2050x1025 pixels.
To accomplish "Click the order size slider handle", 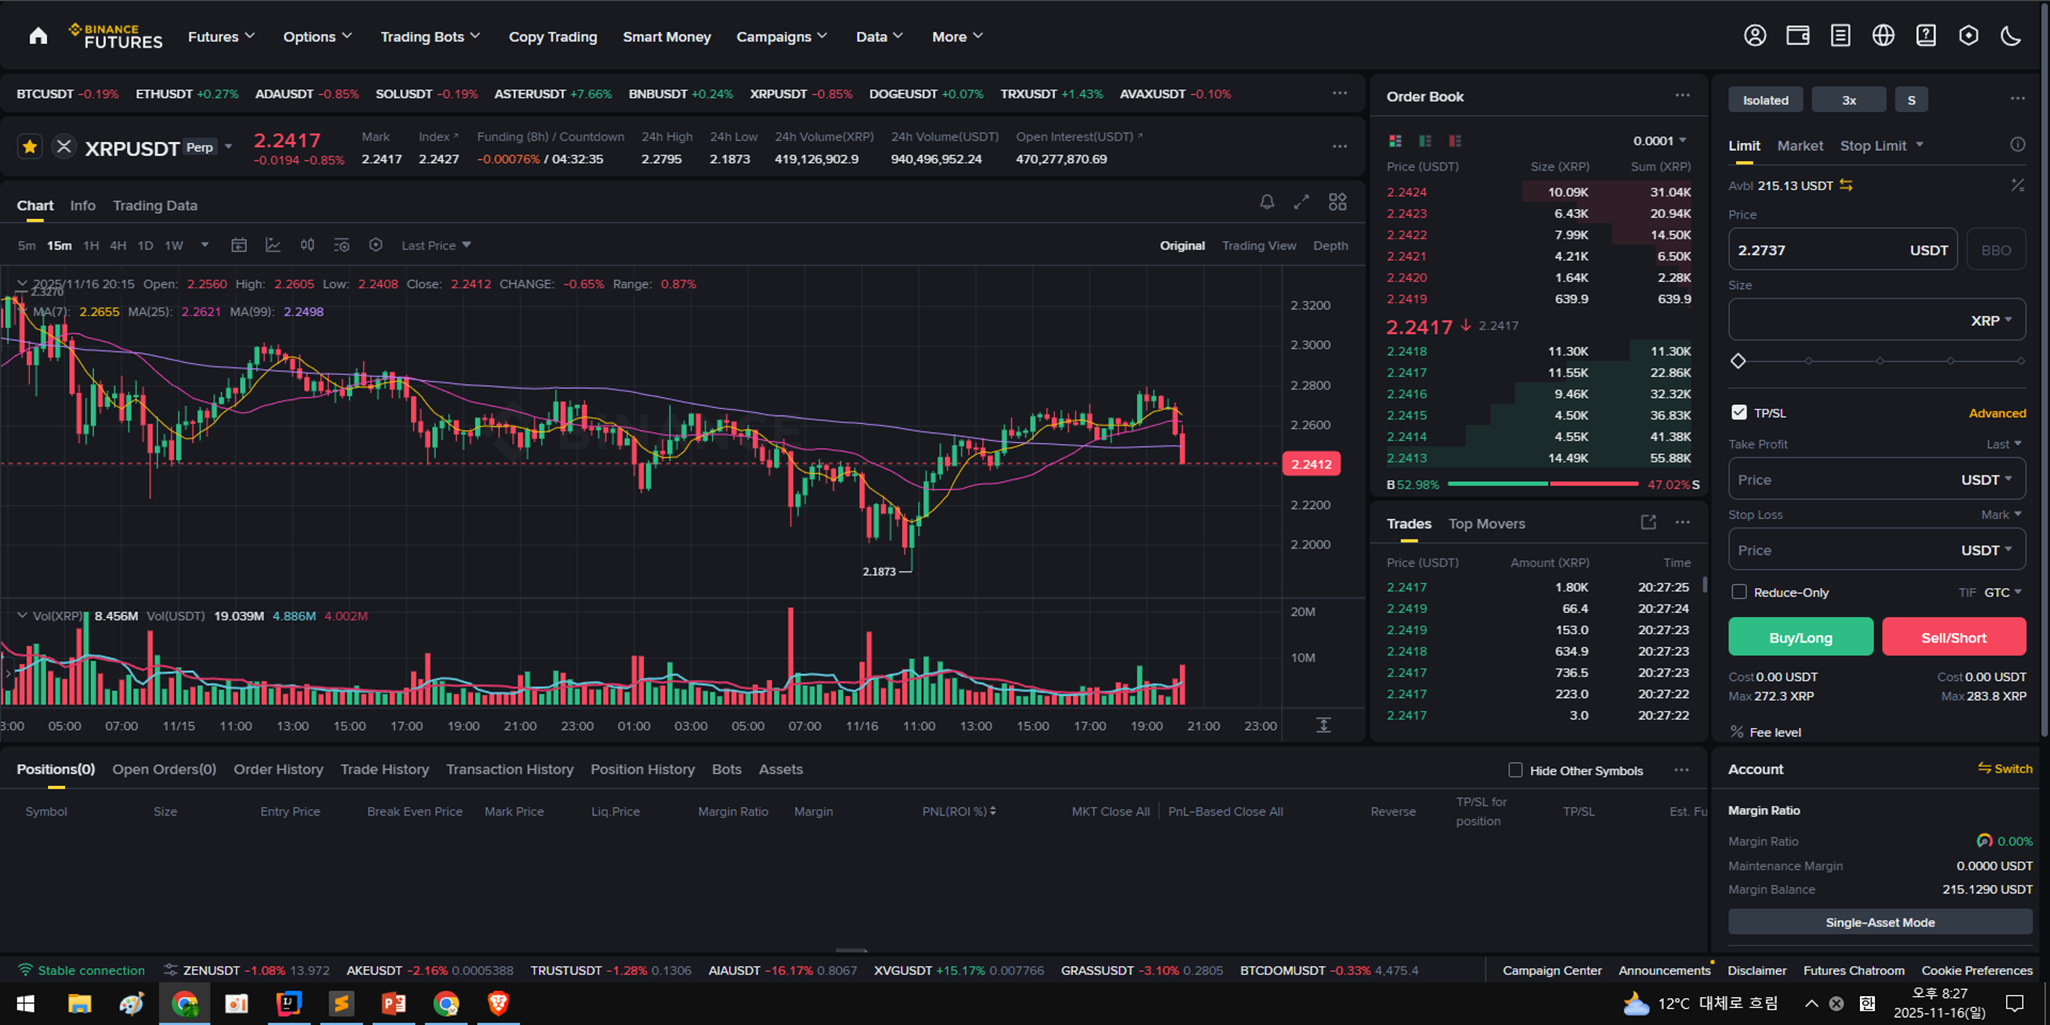I will pos(1738,361).
